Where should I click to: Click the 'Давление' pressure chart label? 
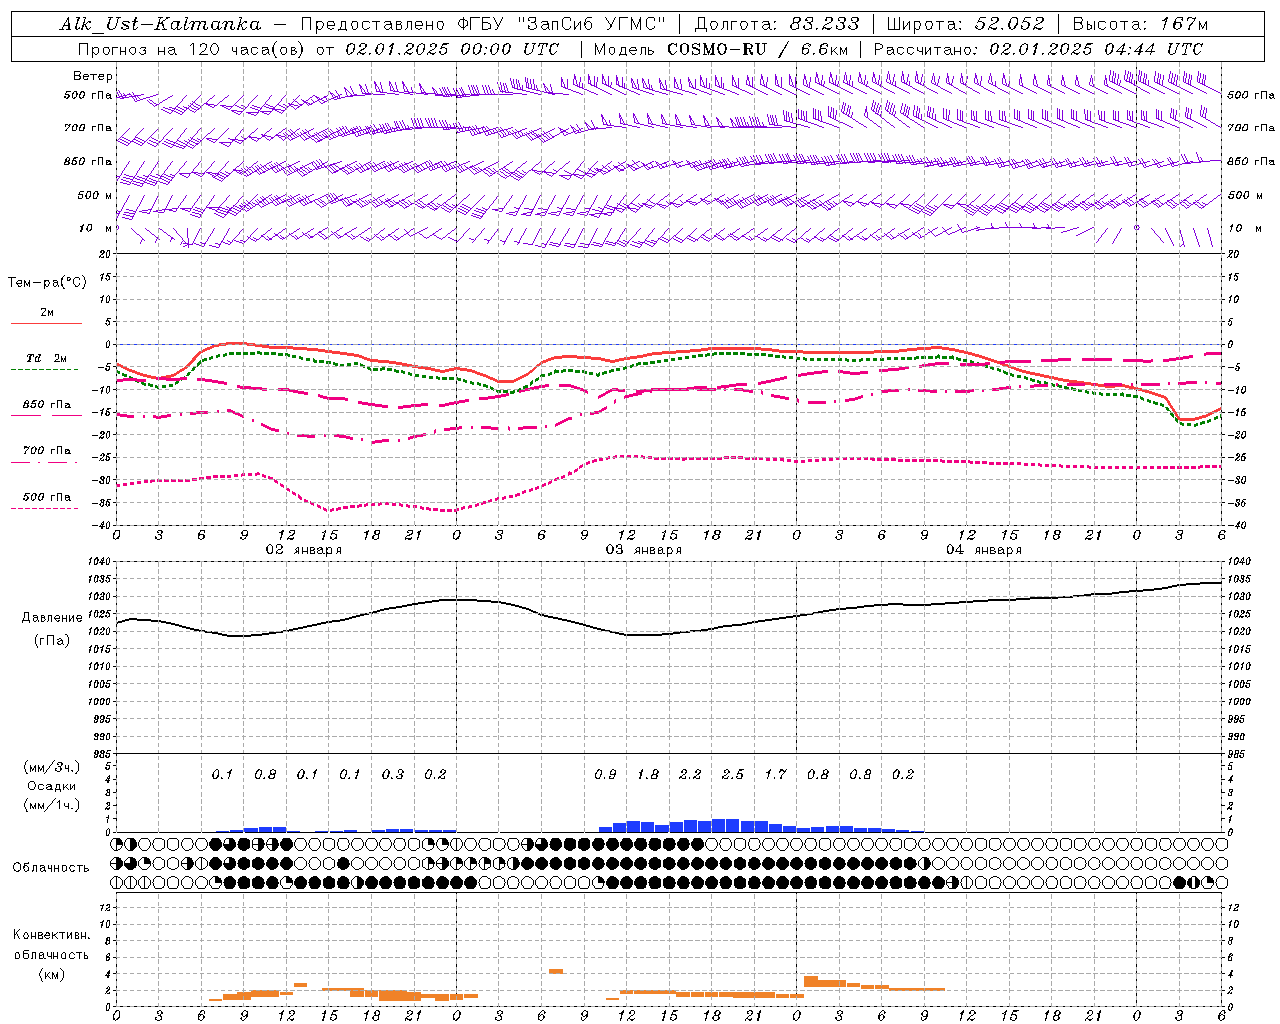52,618
